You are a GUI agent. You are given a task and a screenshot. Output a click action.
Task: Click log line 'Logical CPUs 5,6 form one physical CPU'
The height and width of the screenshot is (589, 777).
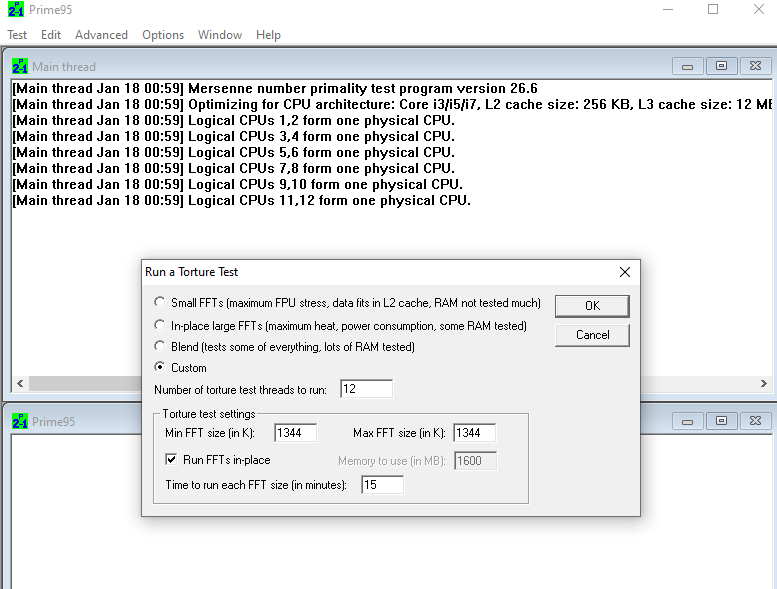point(233,152)
